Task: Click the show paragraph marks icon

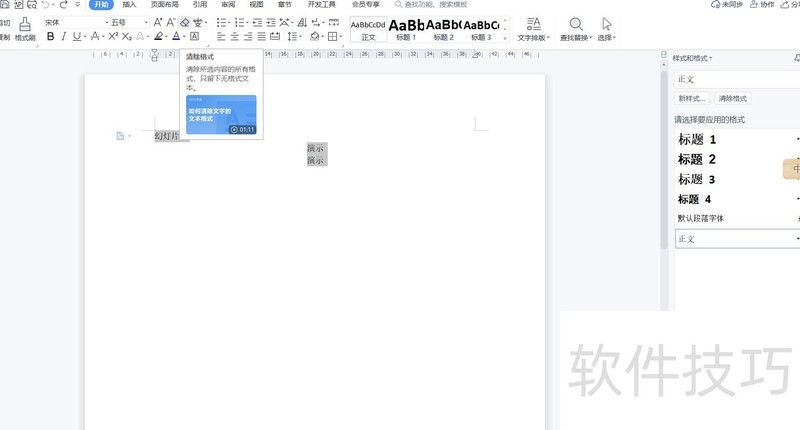Action: pyautogui.click(x=316, y=22)
